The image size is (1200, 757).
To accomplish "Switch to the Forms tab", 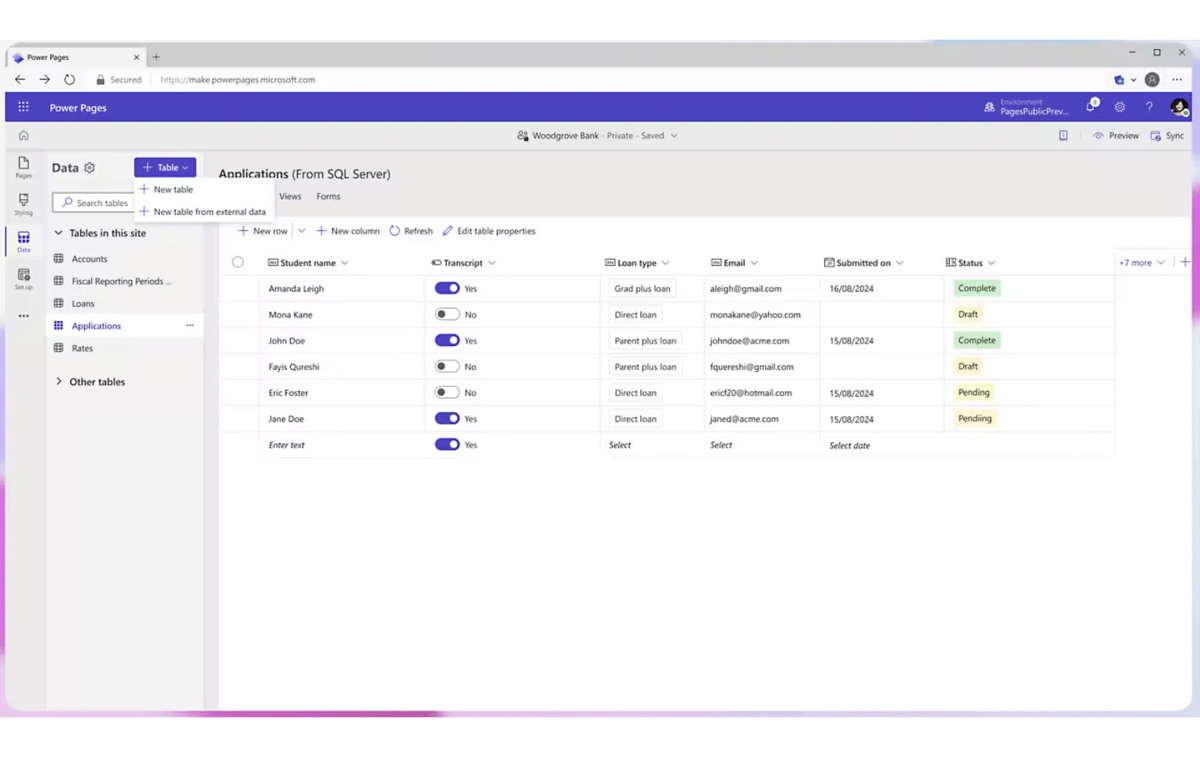I will (x=328, y=197).
